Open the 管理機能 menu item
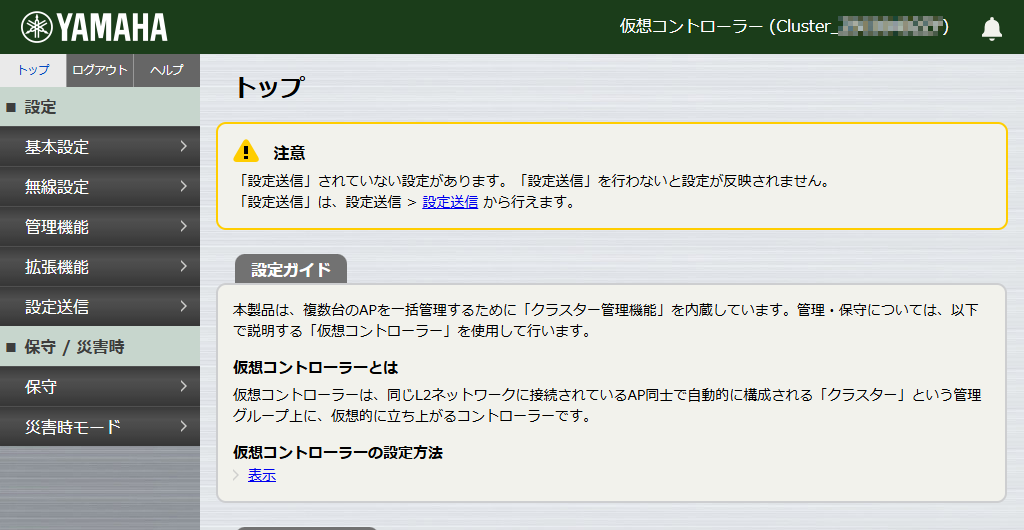Screen dimensions: 1024x530 [x=100, y=227]
